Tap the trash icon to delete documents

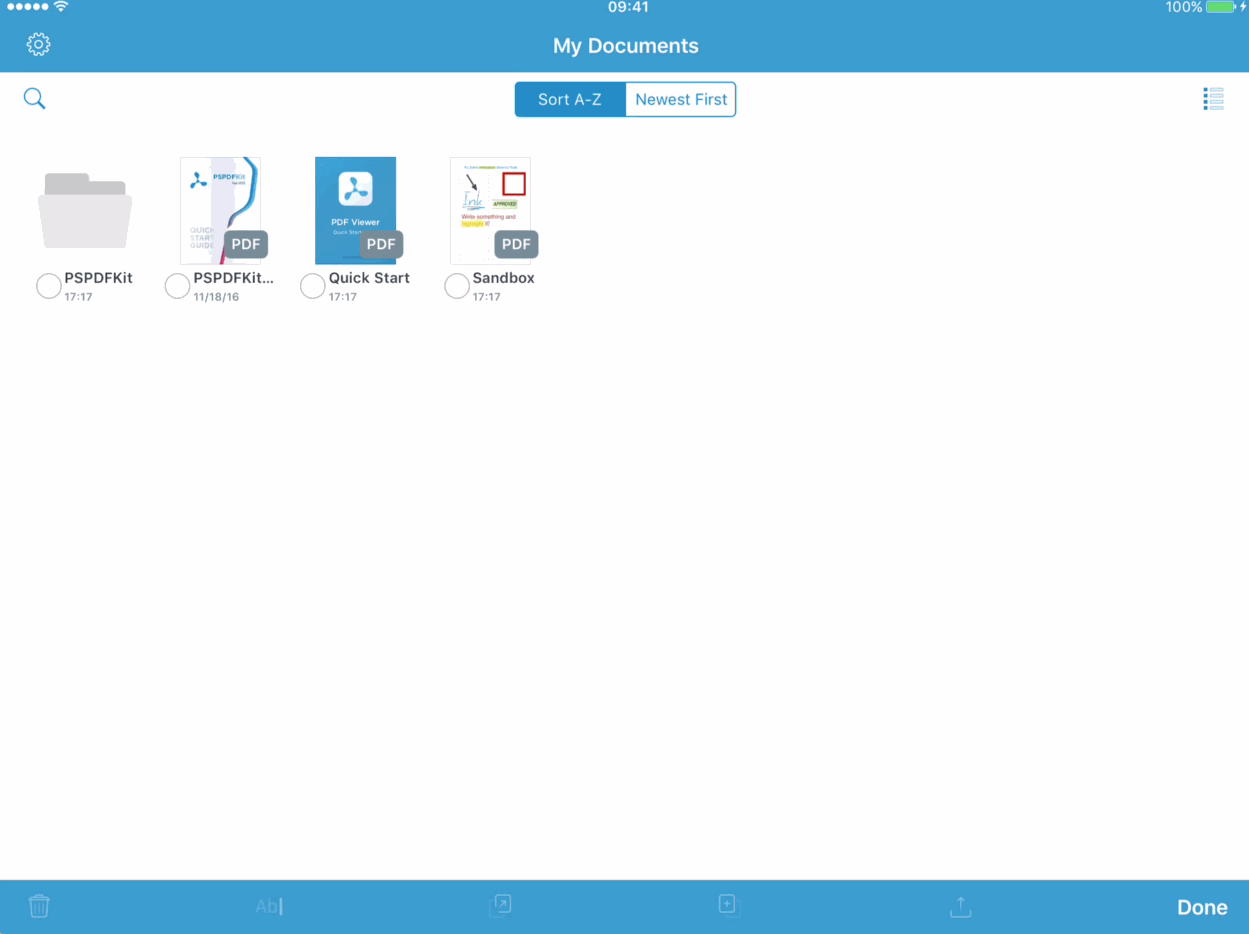[39, 906]
